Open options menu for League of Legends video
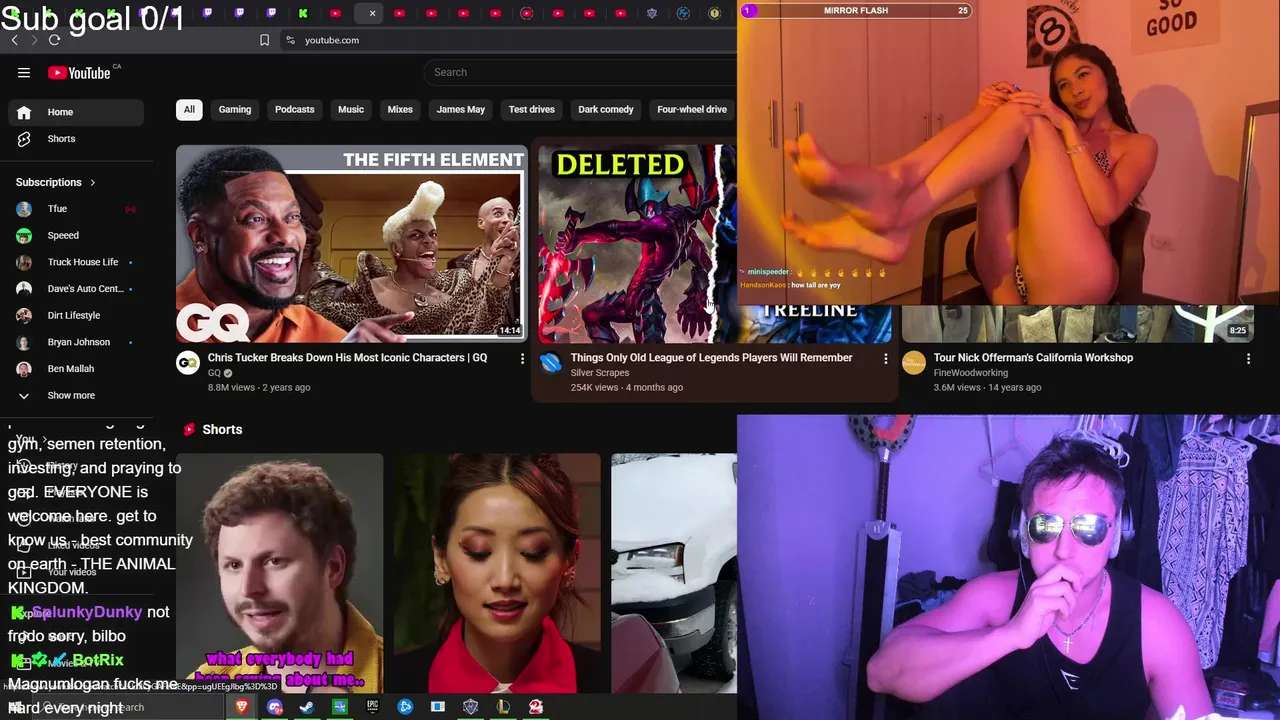Screen dimensions: 1280x720 [885, 359]
